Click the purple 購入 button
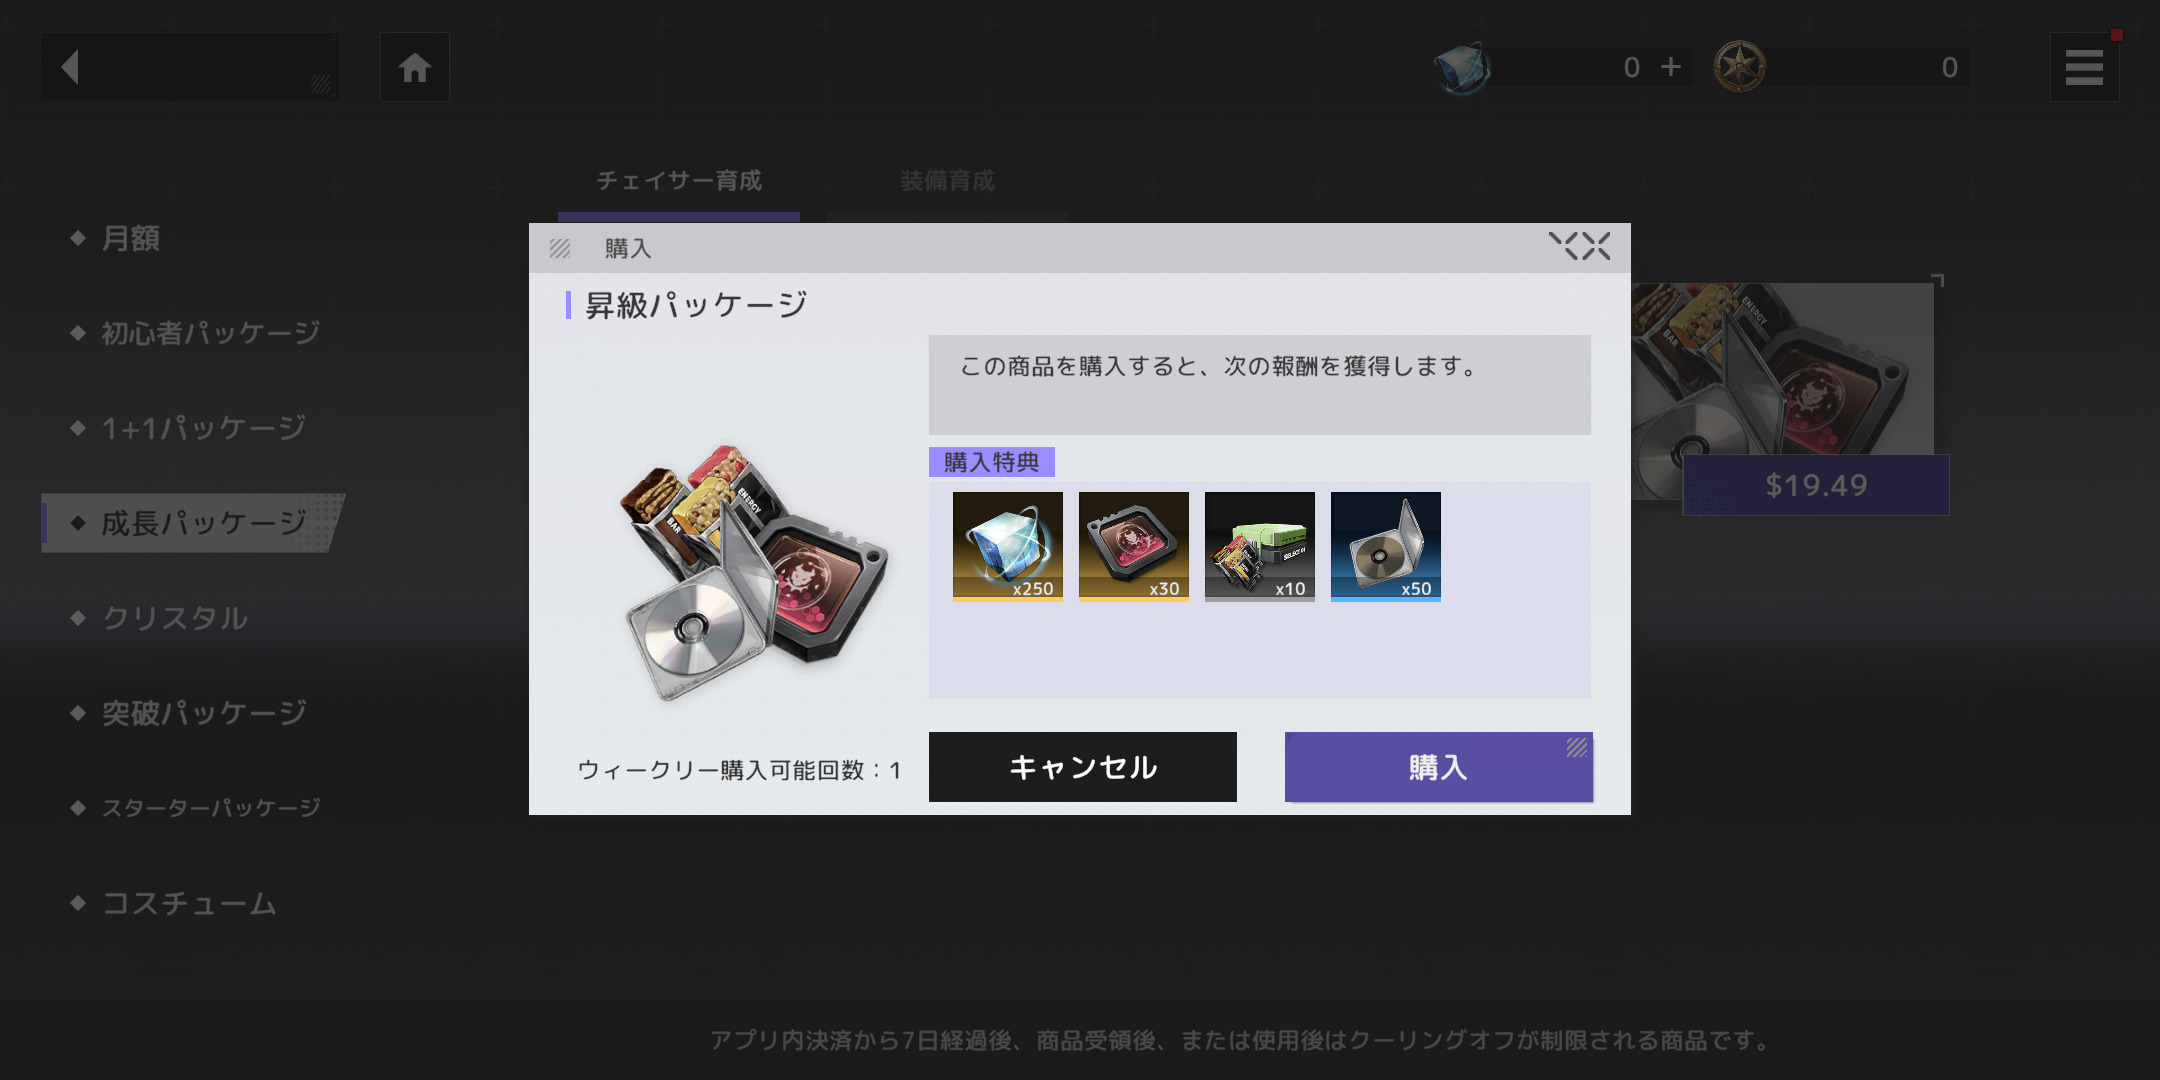Viewport: 2160px width, 1080px height. [1439, 767]
